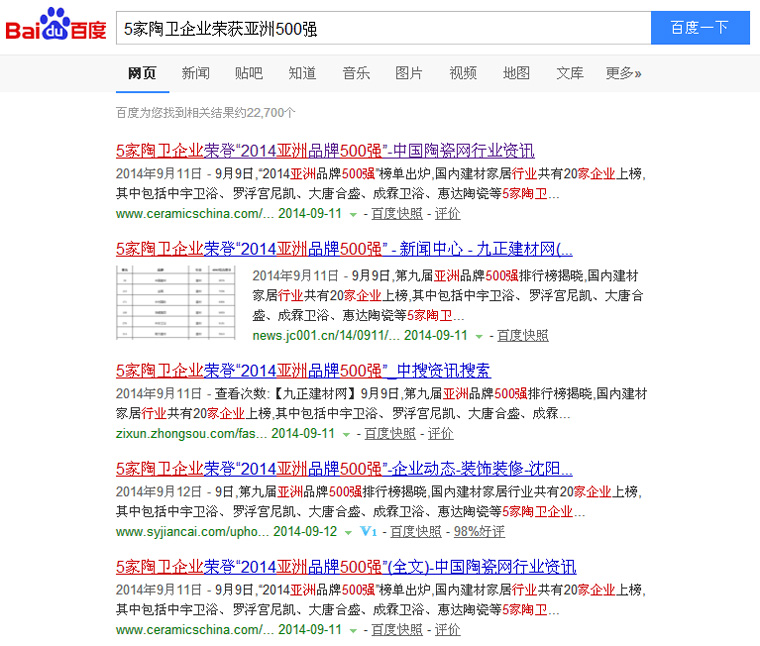Click the last www.ceramicschina.com/... green URL
The width and height of the screenshot is (760, 646).
coord(195,630)
